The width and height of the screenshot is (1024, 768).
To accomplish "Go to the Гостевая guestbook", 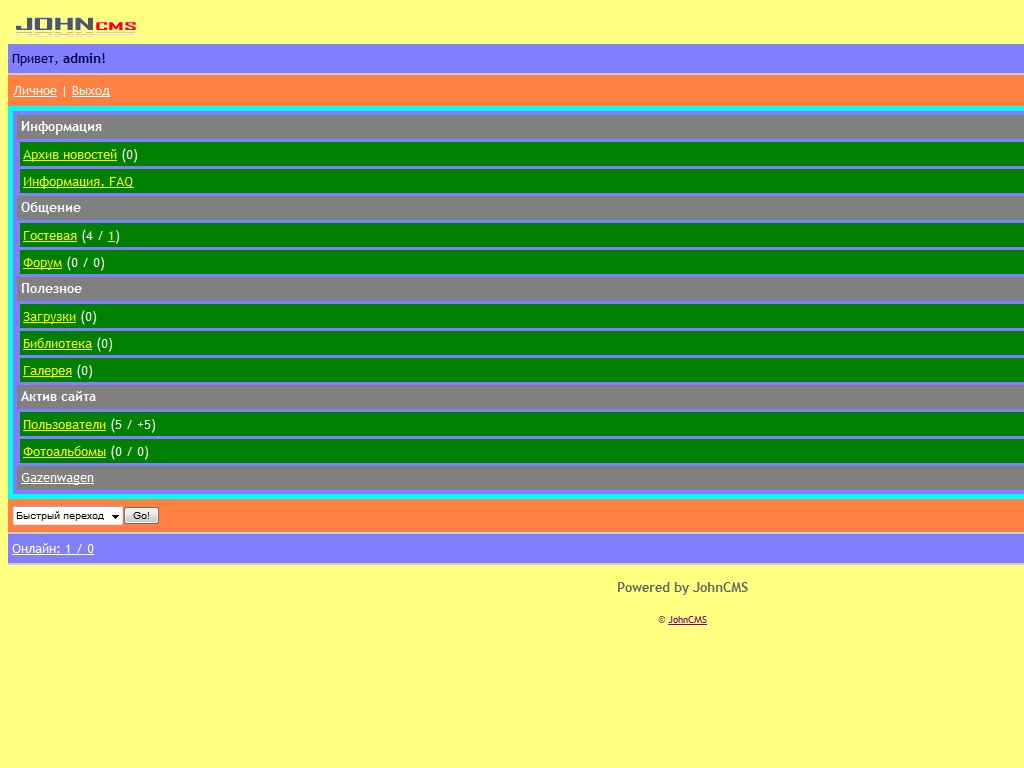I will tap(50, 236).
